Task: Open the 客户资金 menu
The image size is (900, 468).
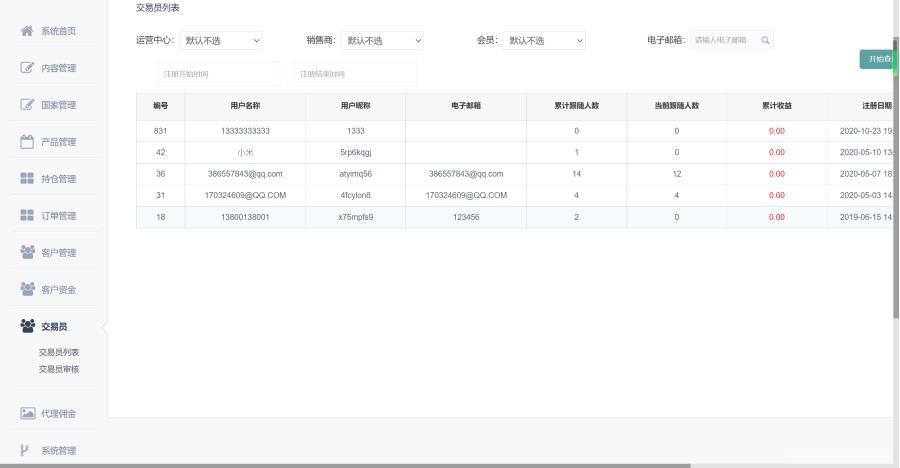Action: coord(59,289)
